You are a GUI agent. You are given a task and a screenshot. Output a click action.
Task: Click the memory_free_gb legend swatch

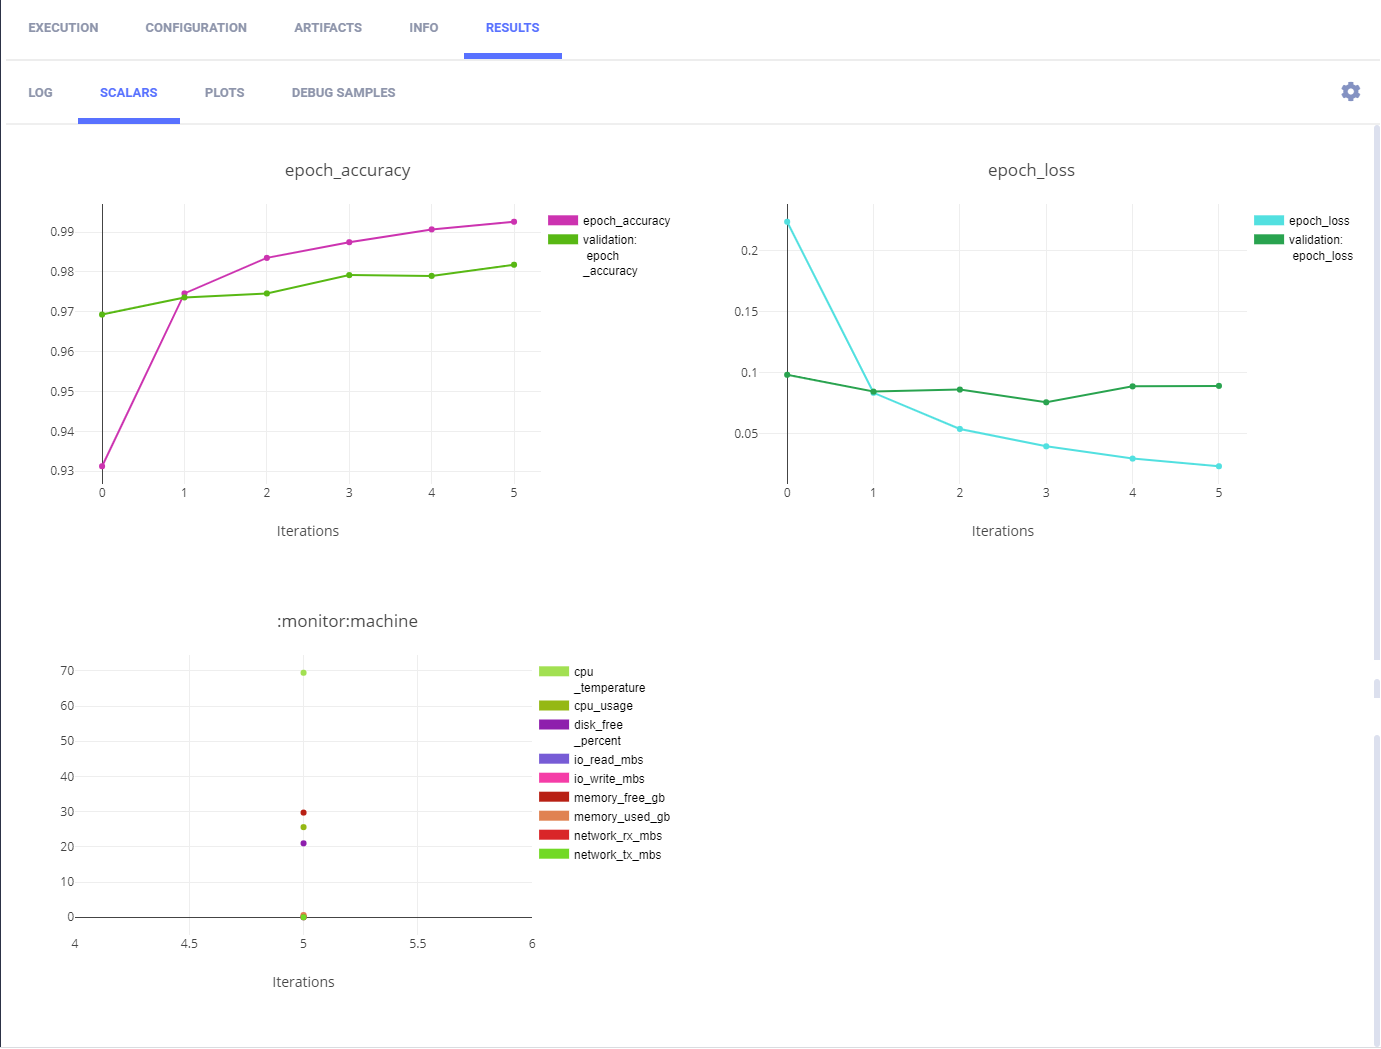coord(554,798)
